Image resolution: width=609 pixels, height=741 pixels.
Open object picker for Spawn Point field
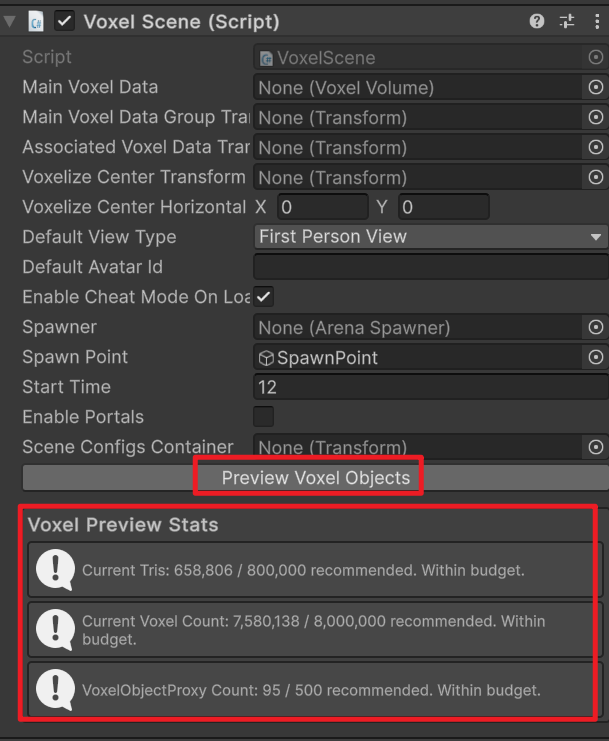[x=596, y=357]
